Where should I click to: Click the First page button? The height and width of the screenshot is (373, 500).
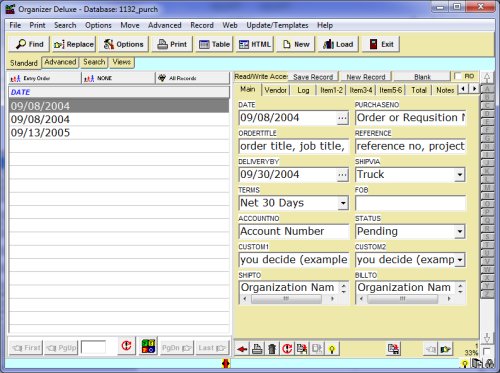pyautogui.click(x=26, y=348)
